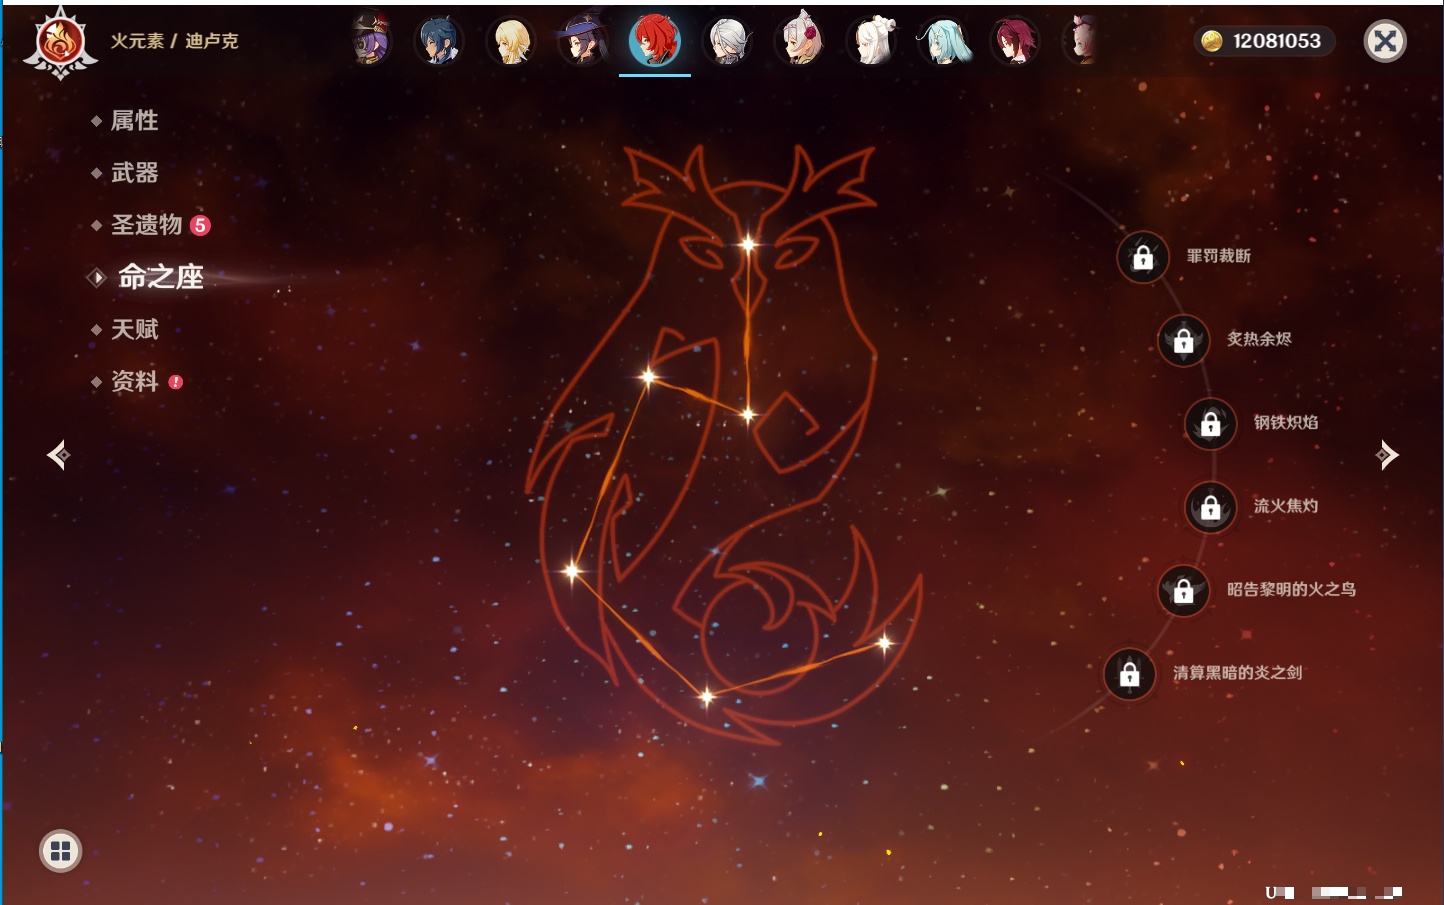Open the locked node next to 炙热余烬

(x=1184, y=340)
